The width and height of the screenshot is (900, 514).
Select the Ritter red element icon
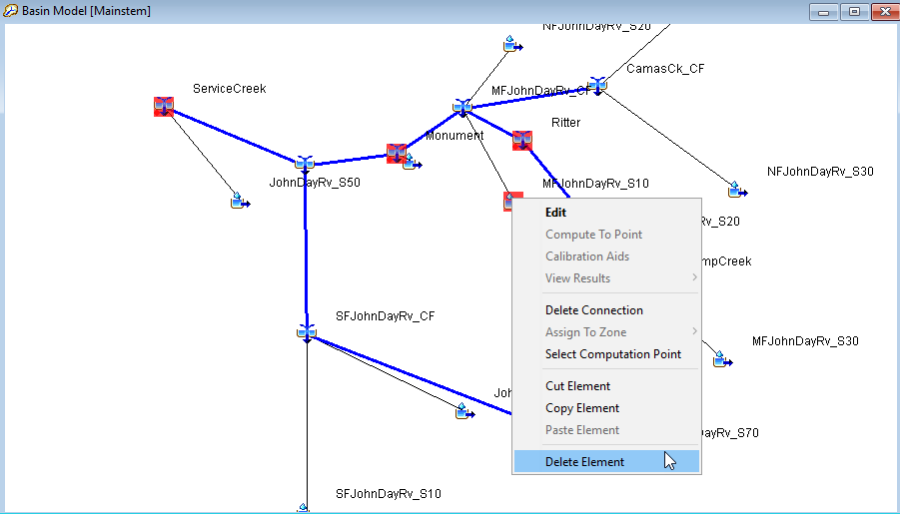[x=522, y=140]
